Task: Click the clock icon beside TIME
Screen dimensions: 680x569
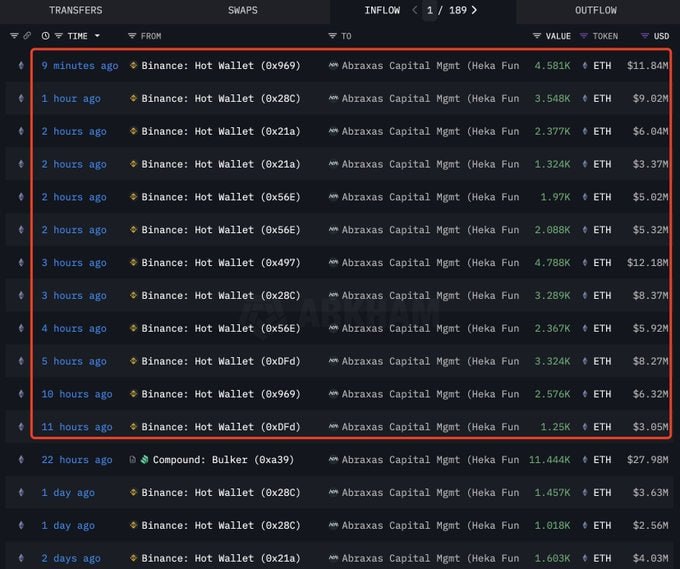Action: [x=46, y=36]
